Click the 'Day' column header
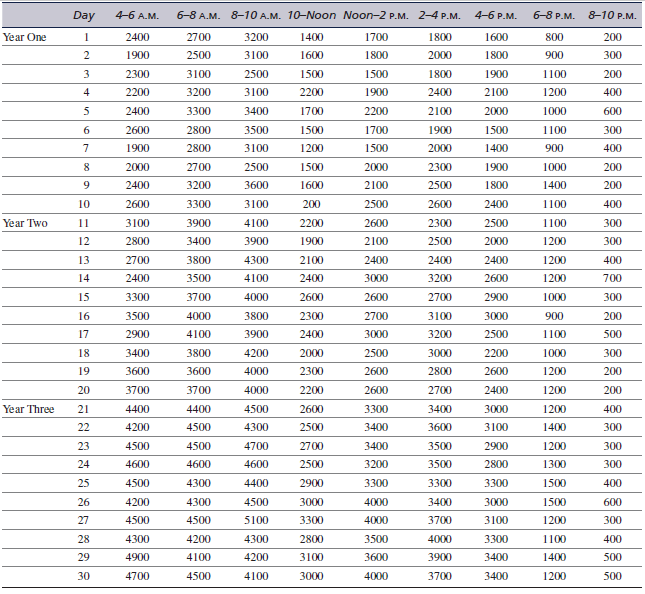 84,16
